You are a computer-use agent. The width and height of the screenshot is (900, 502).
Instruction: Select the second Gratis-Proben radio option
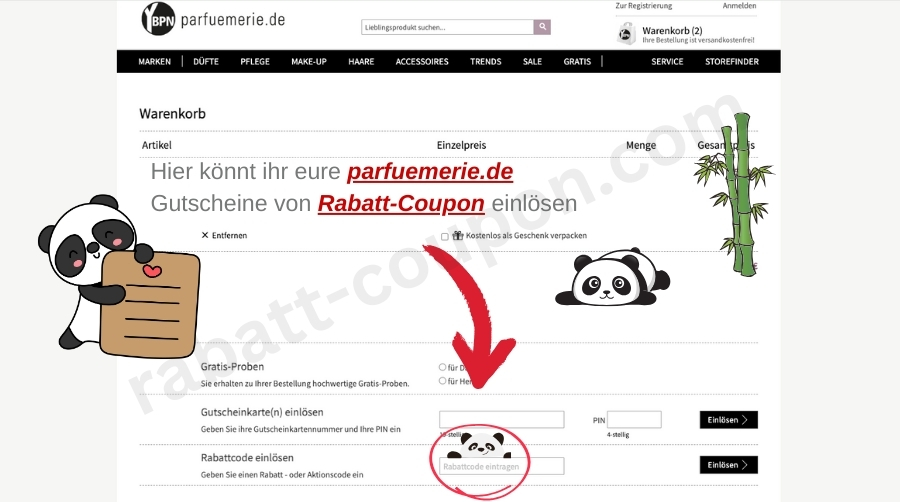443,381
